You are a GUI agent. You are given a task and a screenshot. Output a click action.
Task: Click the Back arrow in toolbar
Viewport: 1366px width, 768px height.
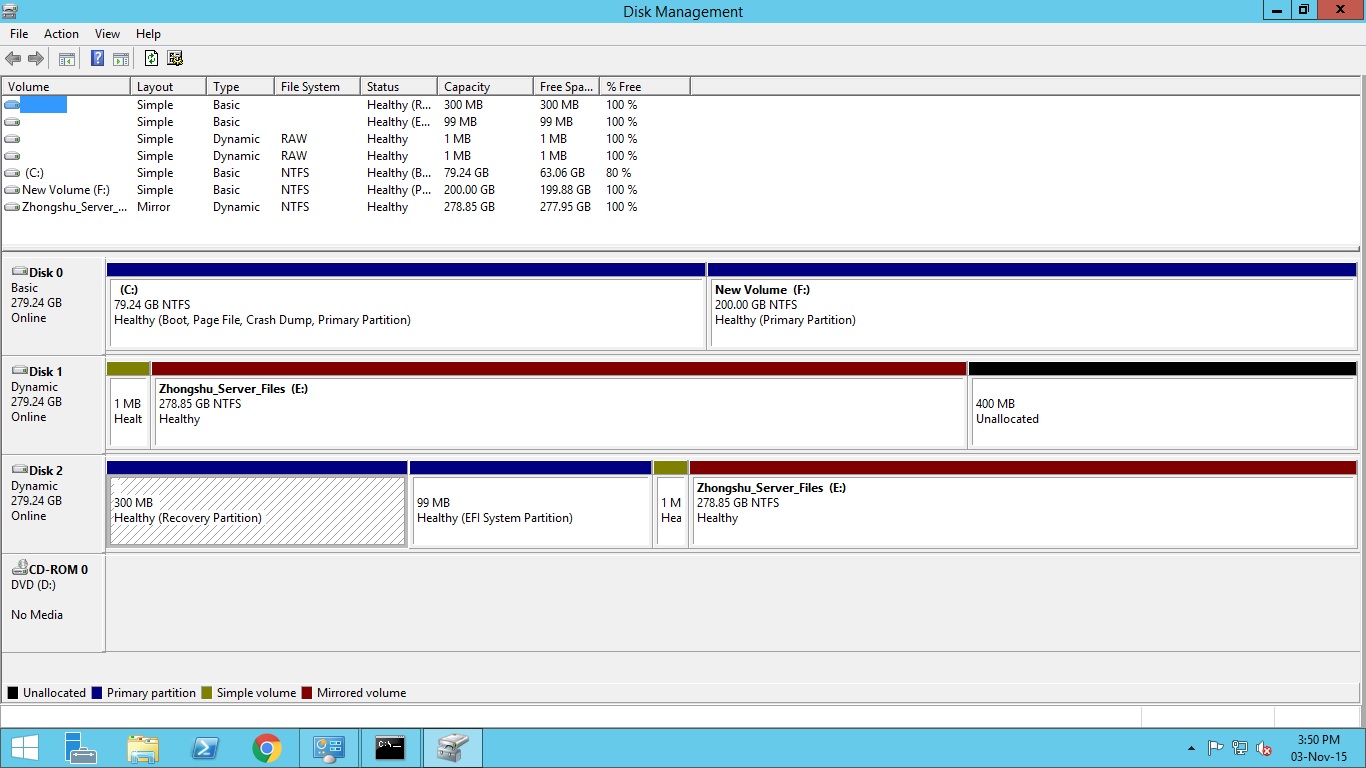point(13,59)
